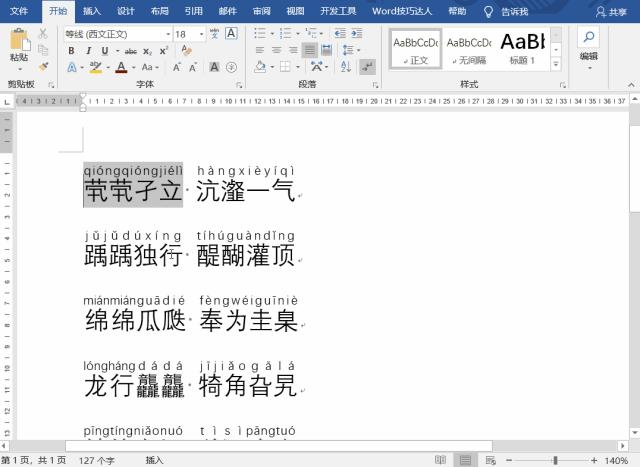640x467 pixels.
Task: Apply text highlight color
Action: (x=96, y=67)
